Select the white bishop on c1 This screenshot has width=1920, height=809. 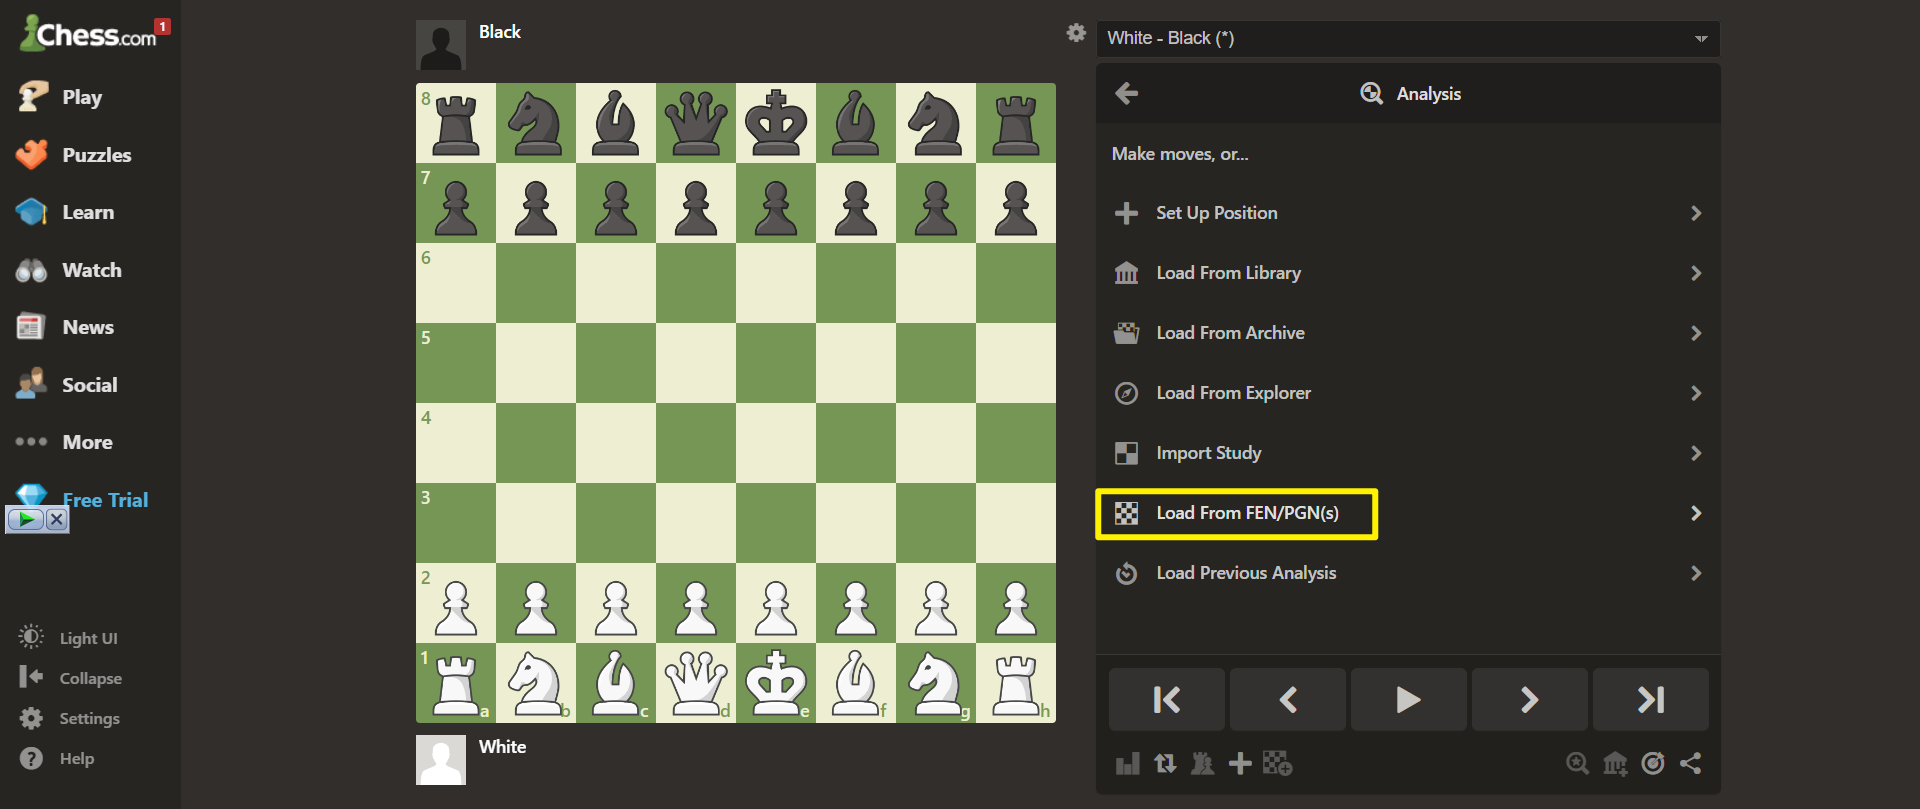tap(616, 683)
